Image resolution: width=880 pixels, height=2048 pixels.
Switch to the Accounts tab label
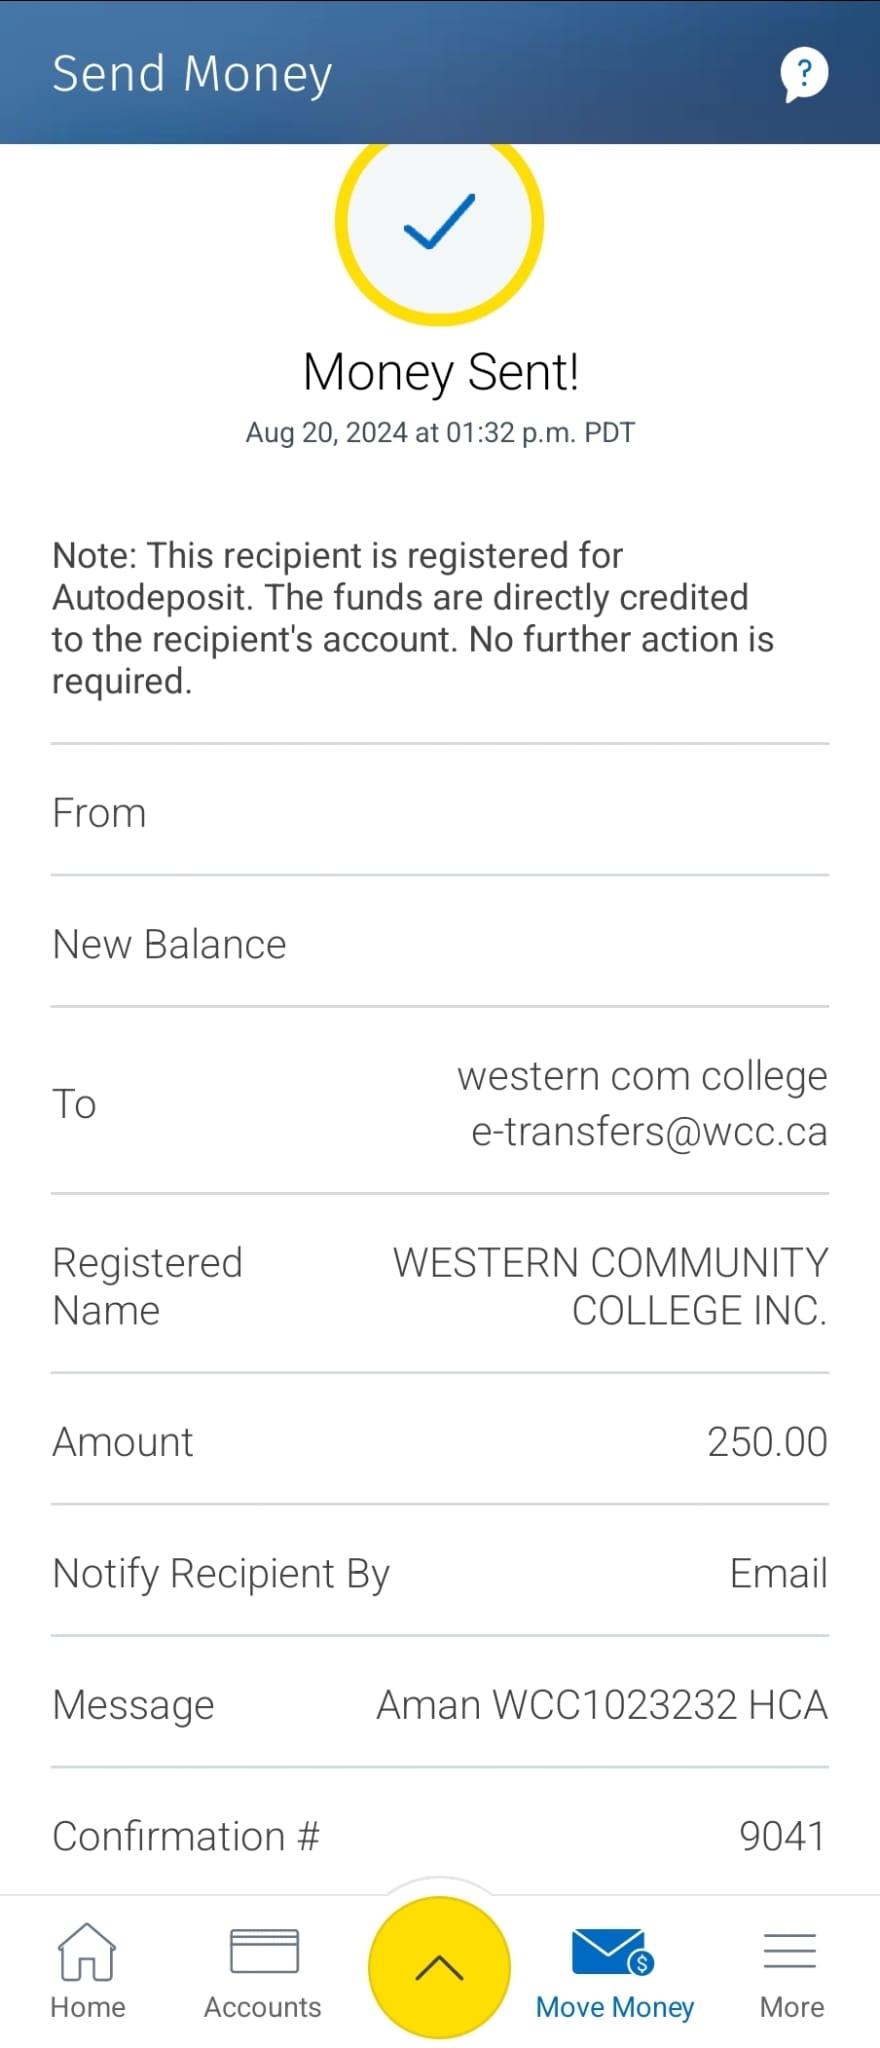click(263, 2007)
